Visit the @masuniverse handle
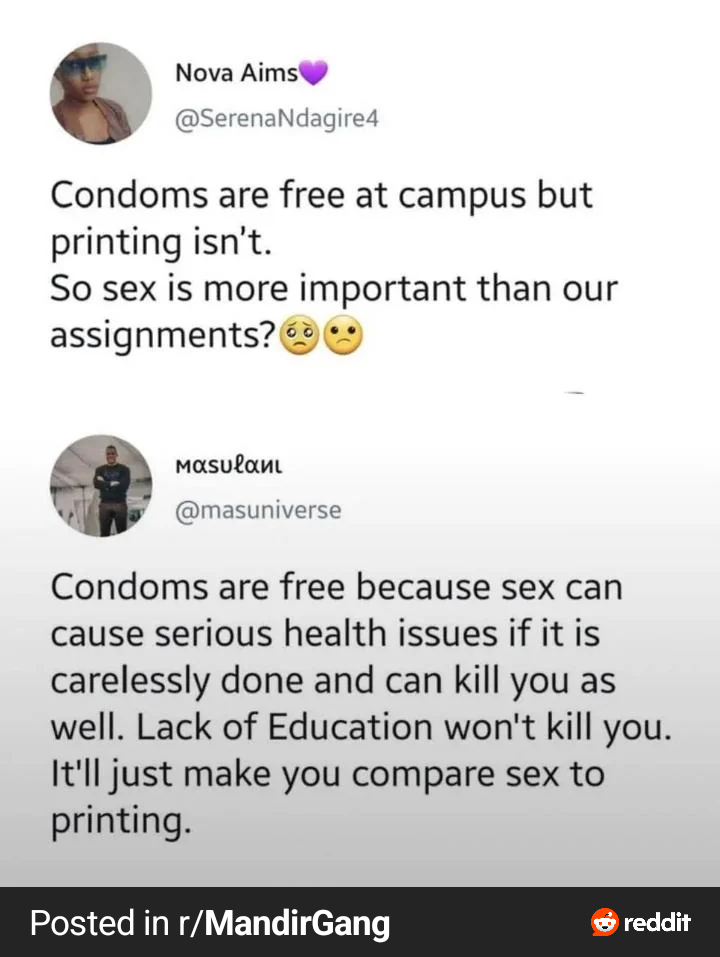 coord(258,511)
